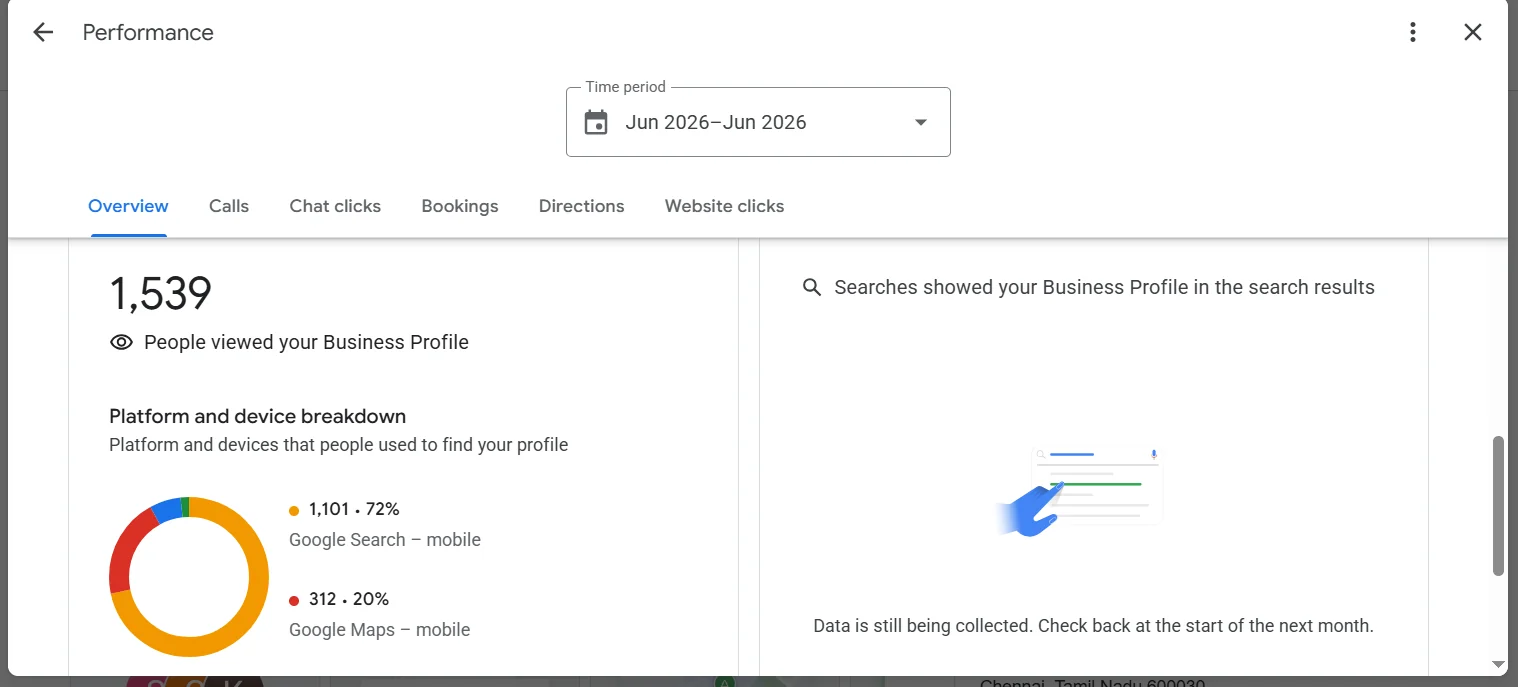Click the Google Maps – mobile label
The width and height of the screenshot is (1518, 687).
click(380, 630)
